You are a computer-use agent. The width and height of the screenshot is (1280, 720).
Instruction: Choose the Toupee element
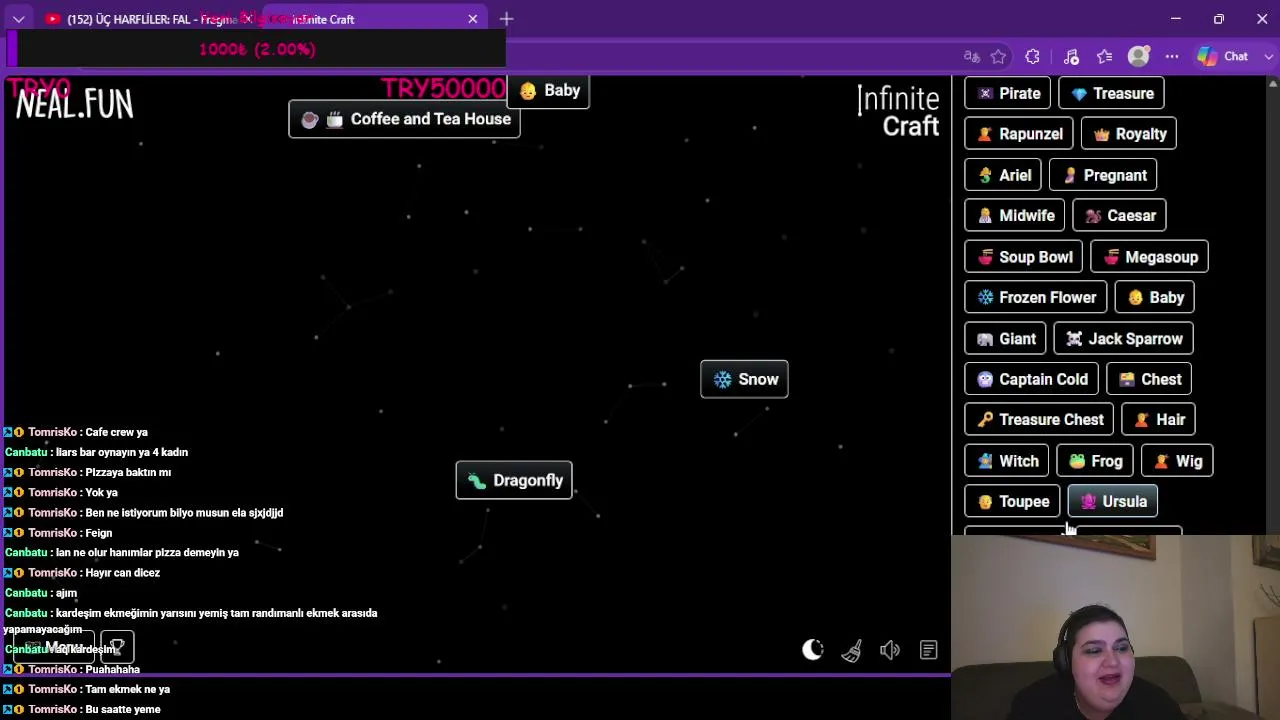pyautogui.click(x=1012, y=502)
